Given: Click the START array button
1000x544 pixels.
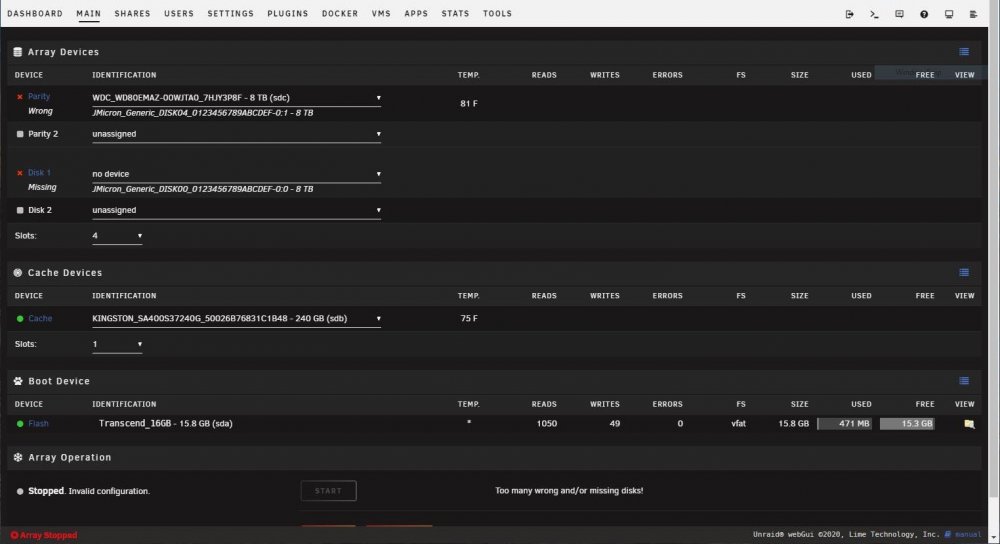Looking at the screenshot, I should 328,491.
